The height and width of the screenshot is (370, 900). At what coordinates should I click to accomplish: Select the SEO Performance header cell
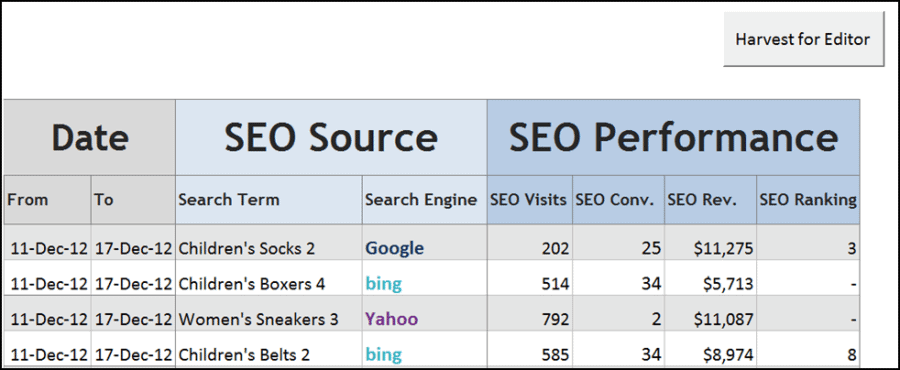(673, 137)
